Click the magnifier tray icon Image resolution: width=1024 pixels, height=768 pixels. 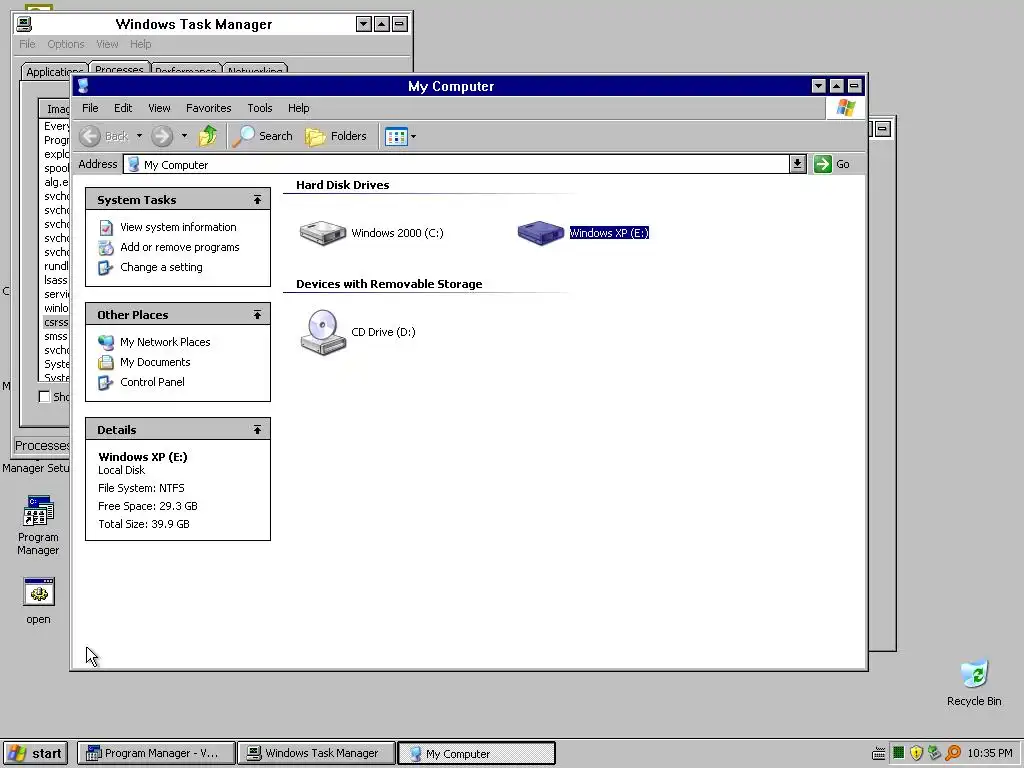(953, 753)
